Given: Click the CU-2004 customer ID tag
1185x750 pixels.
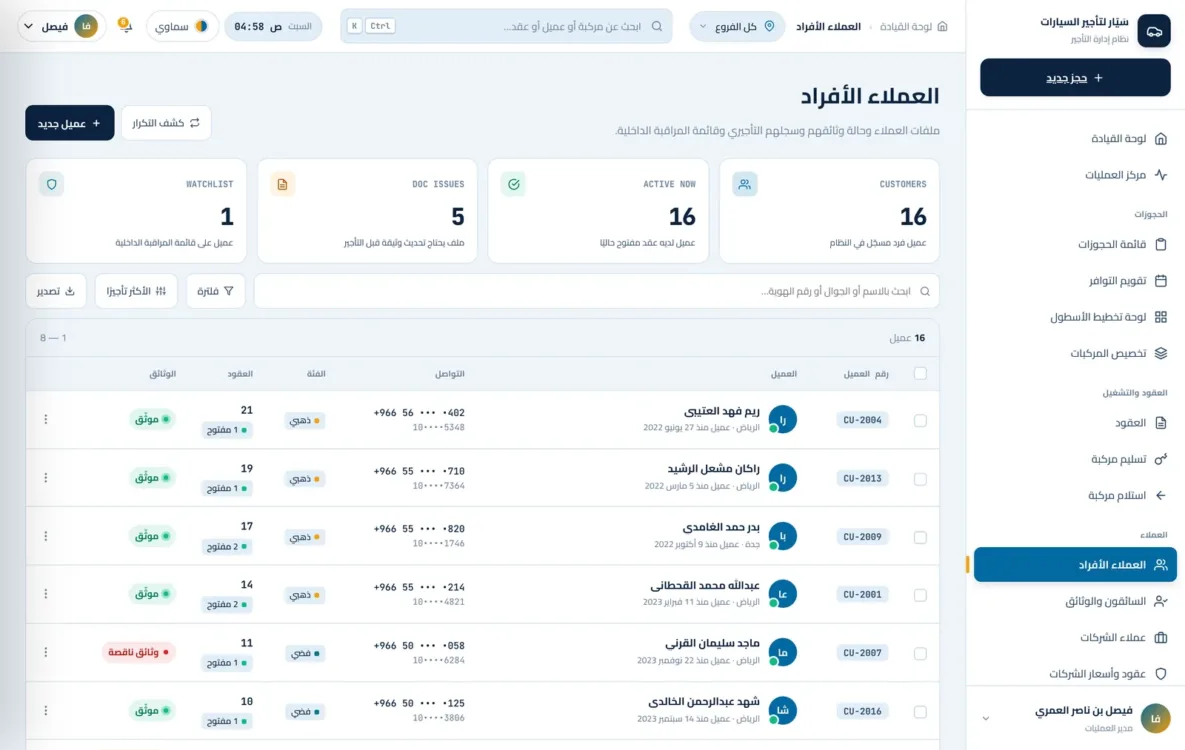Looking at the screenshot, I should click(x=862, y=420).
